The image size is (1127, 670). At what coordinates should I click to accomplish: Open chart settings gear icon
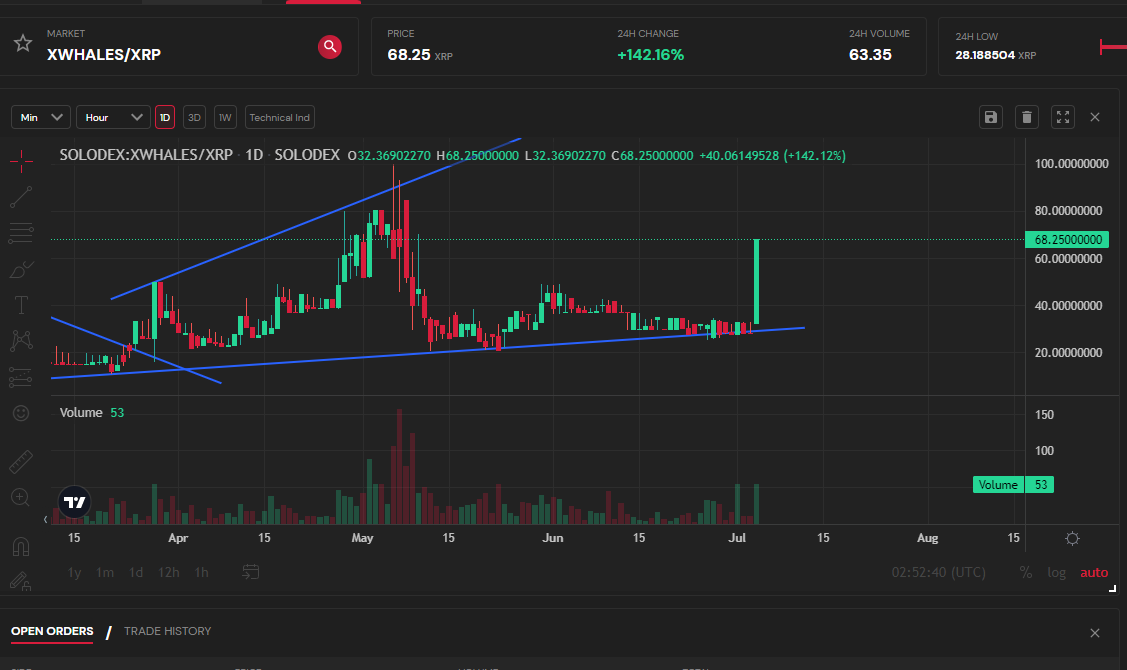point(1072,538)
